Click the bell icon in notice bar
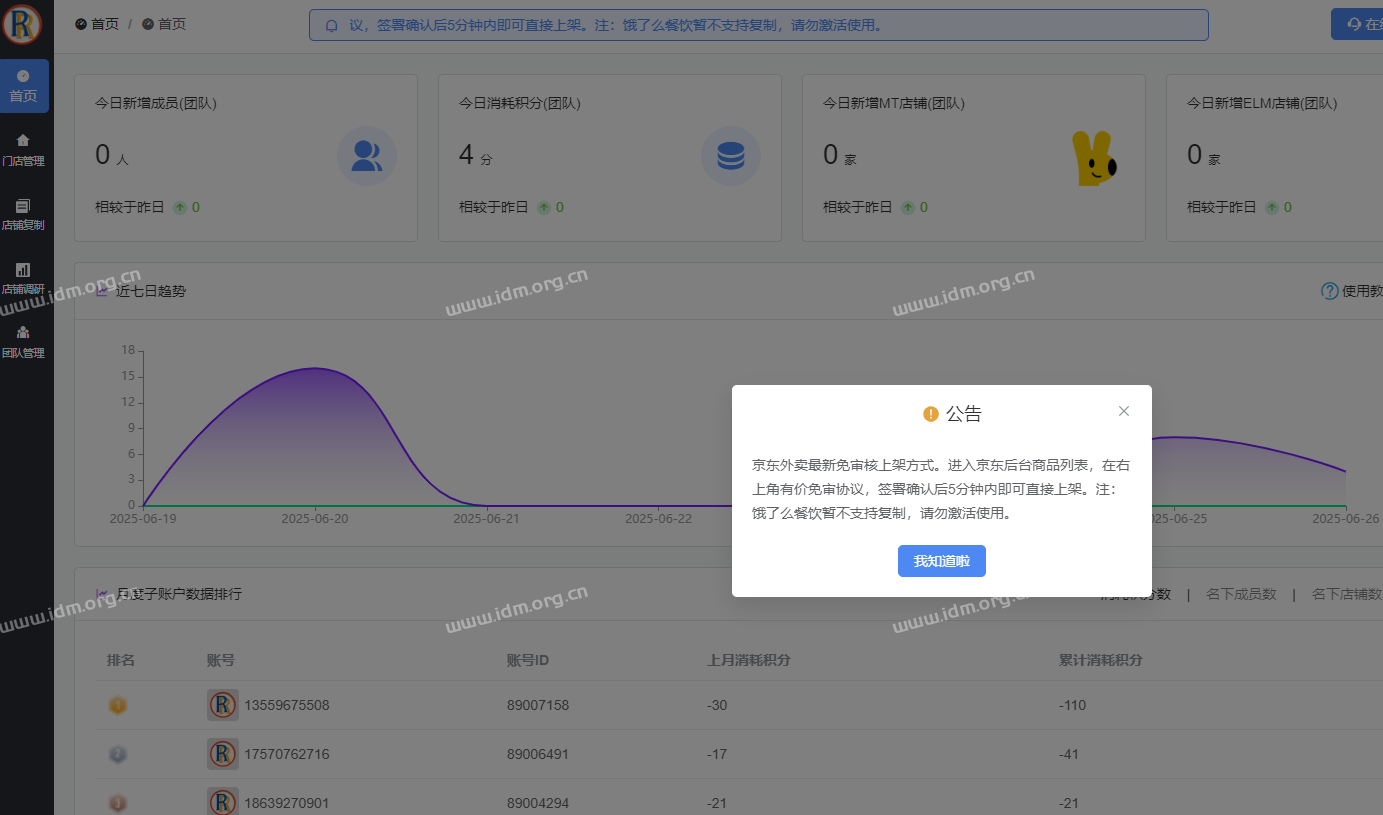 coord(332,25)
